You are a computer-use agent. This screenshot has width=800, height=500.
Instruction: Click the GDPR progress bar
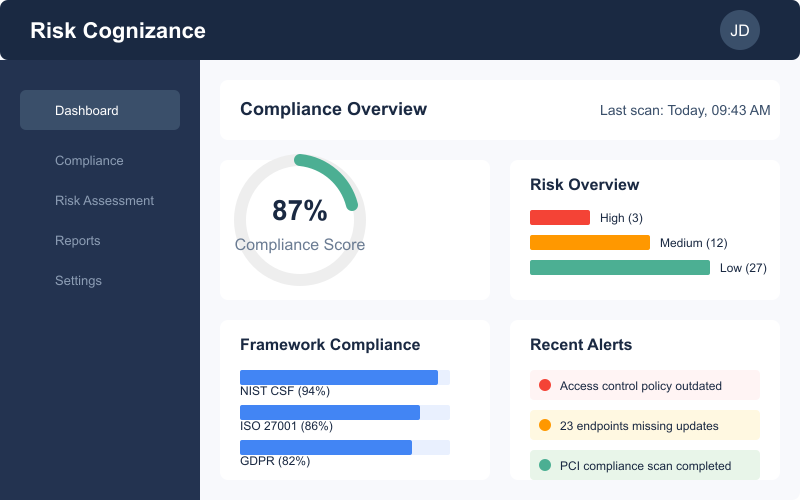click(327, 447)
